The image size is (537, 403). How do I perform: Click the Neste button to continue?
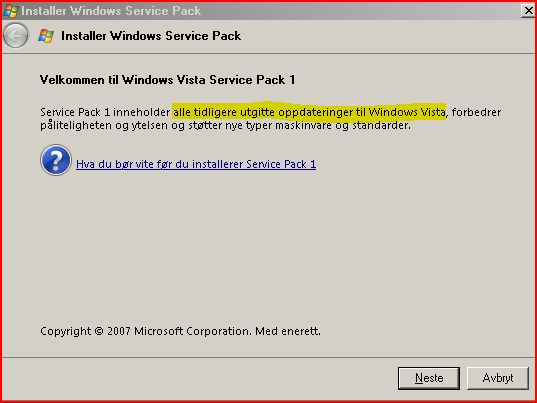(429, 378)
